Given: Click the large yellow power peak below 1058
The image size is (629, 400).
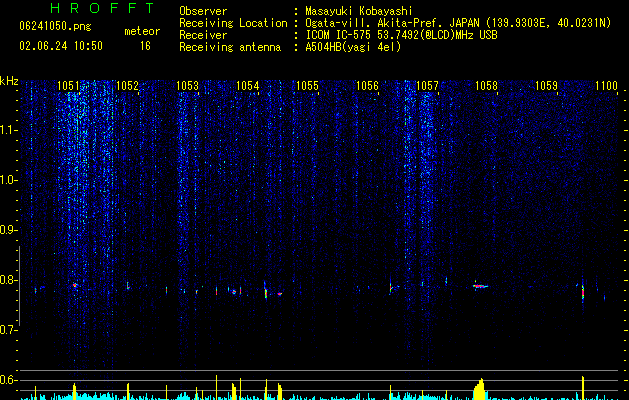Looking at the screenshot, I should pyautogui.click(x=480, y=389).
